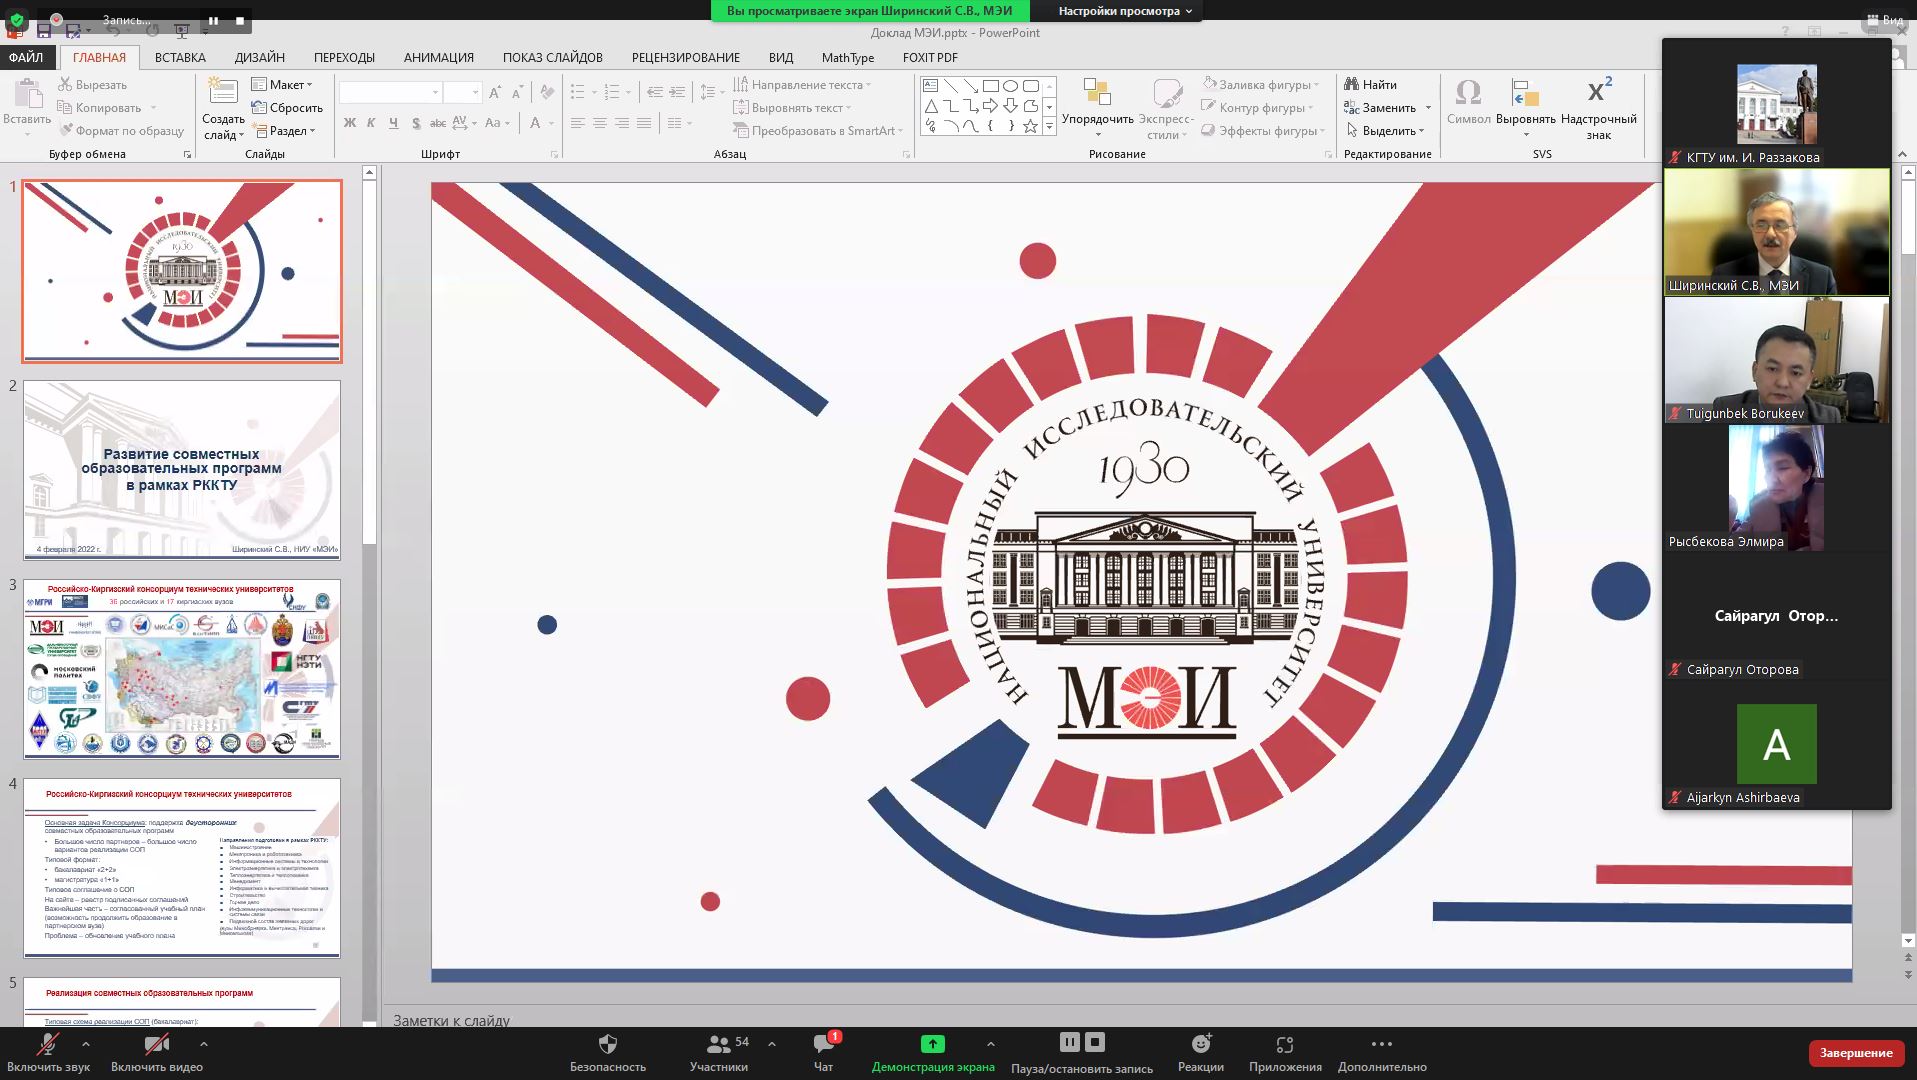The height and width of the screenshot is (1080, 1917).
Task: Switch to ДИЗАЙН (Design) tab
Action: tap(260, 58)
